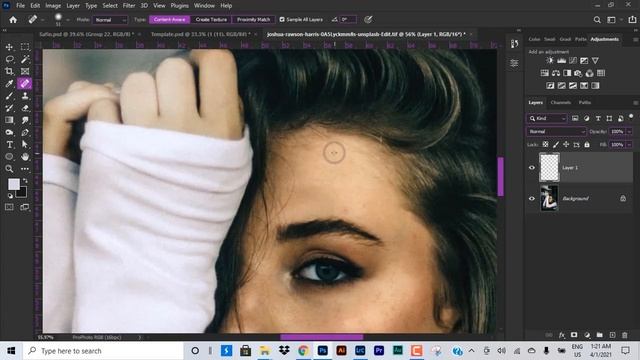This screenshot has width=640, height=360.
Task: Select the Crop tool
Action: click(x=9, y=71)
